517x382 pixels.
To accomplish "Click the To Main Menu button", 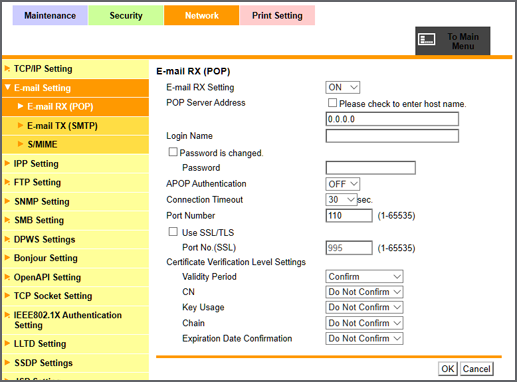I will [453, 41].
